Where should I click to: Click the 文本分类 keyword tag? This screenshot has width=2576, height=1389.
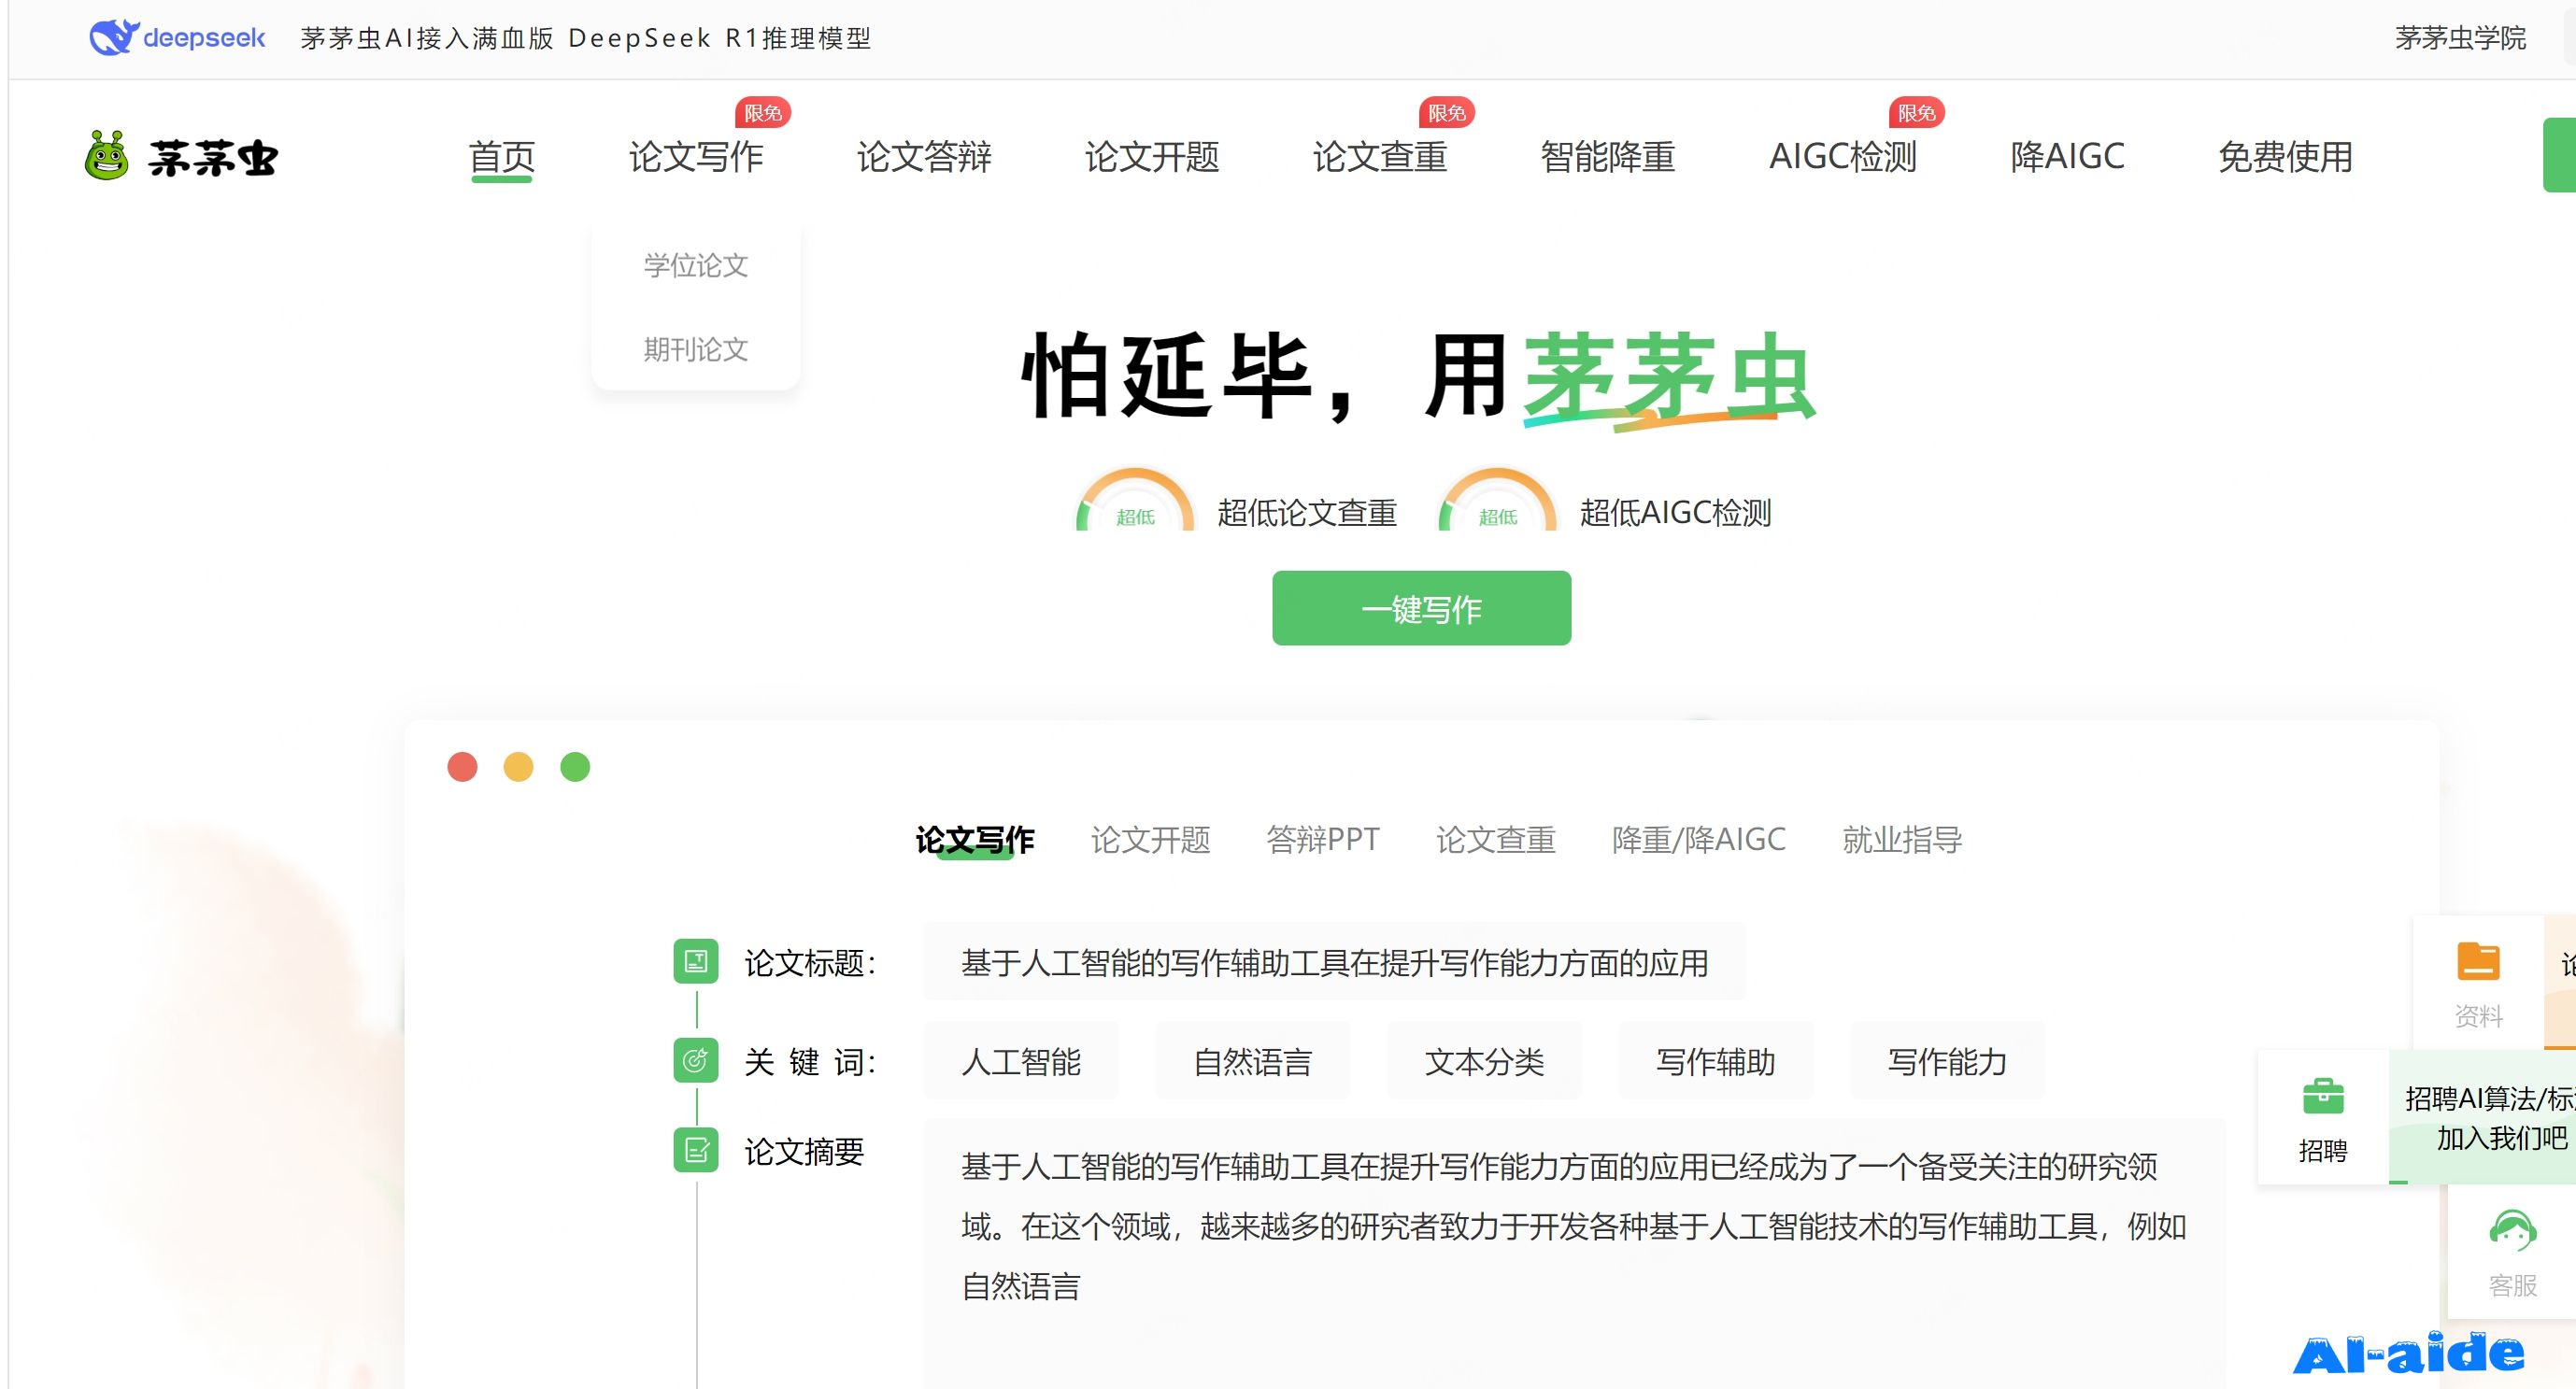click(1484, 1061)
